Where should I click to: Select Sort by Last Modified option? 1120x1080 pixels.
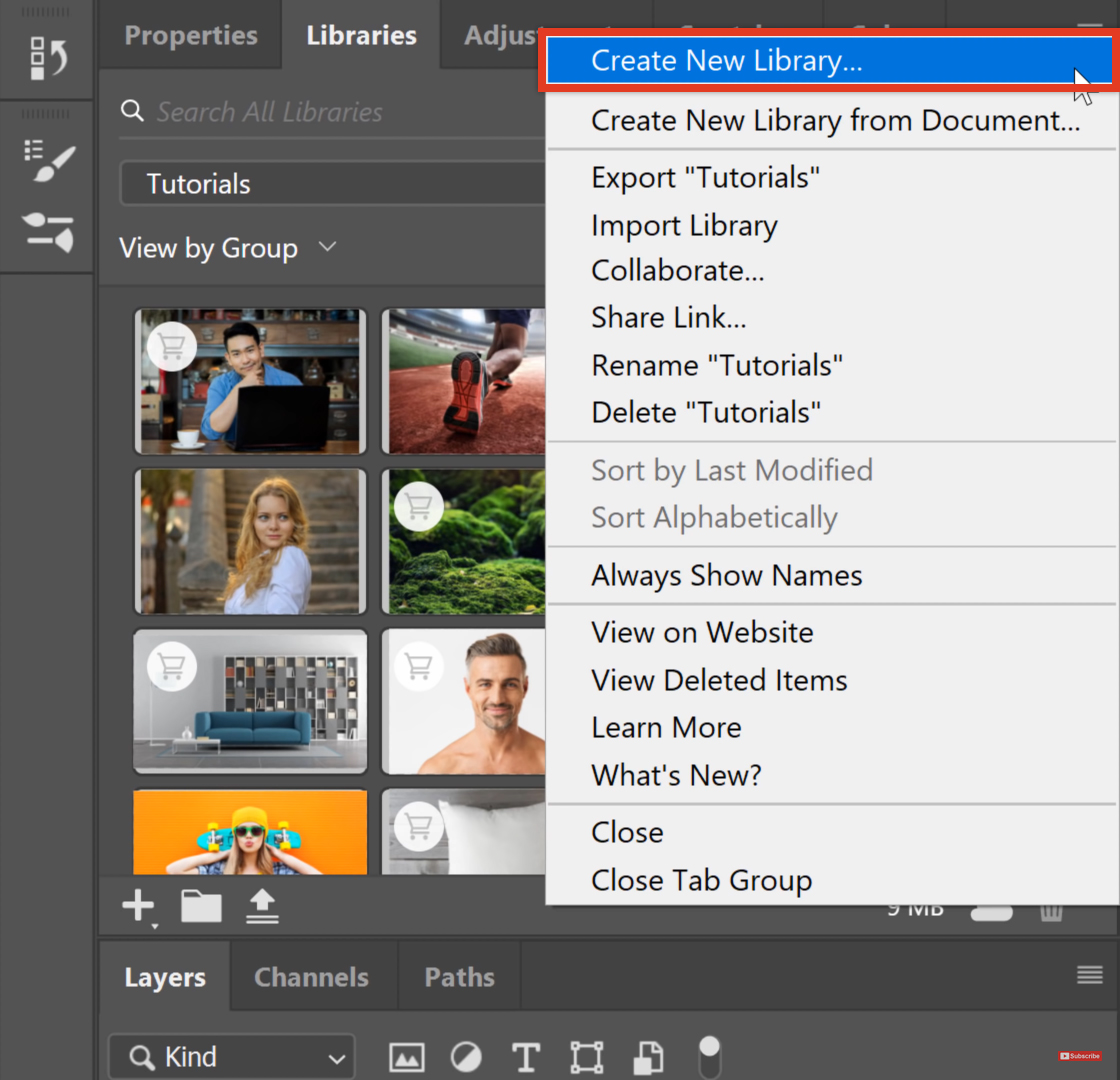833,471
